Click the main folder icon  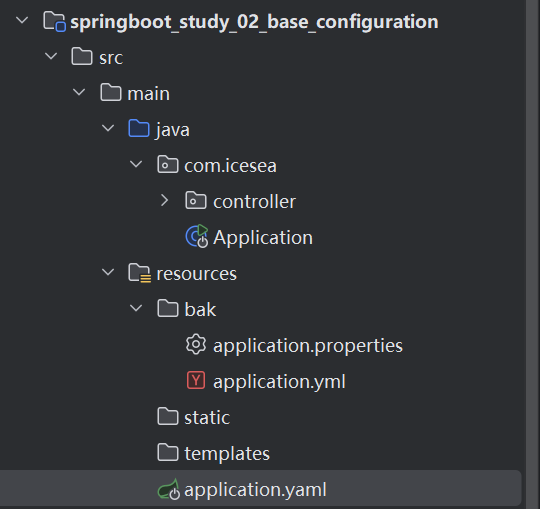point(111,93)
